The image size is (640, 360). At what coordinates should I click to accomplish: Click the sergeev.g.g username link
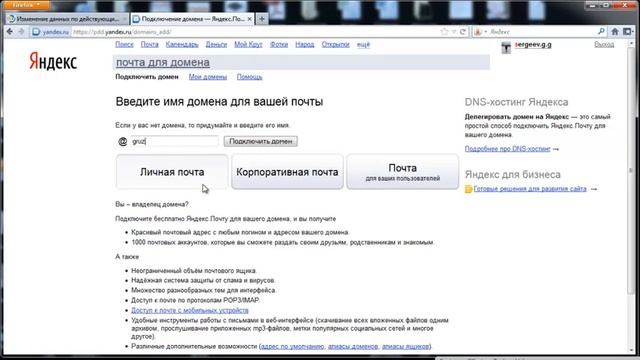(533, 44)
